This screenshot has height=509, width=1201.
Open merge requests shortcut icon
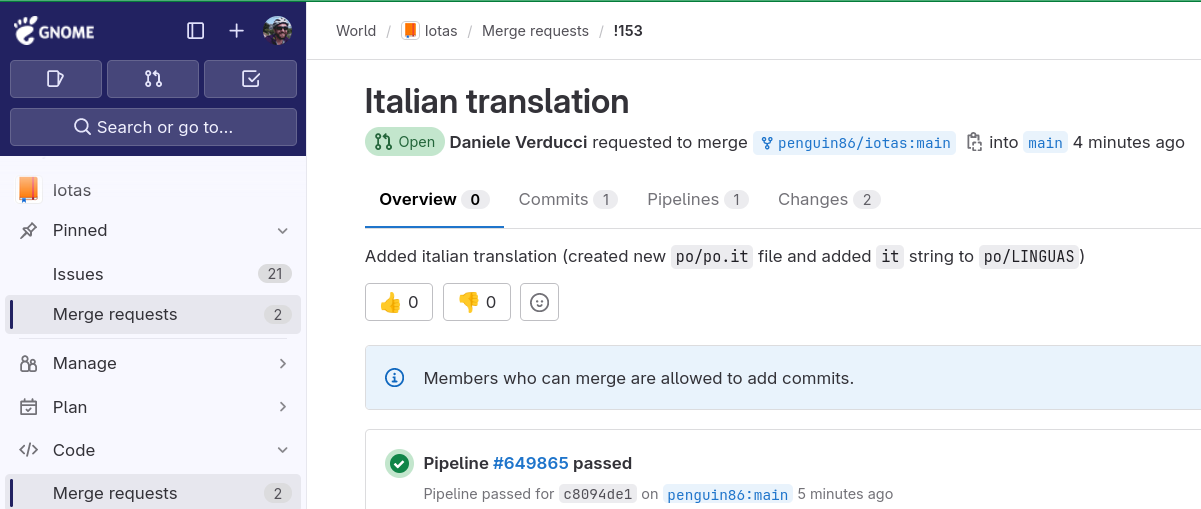coord(153,79)
